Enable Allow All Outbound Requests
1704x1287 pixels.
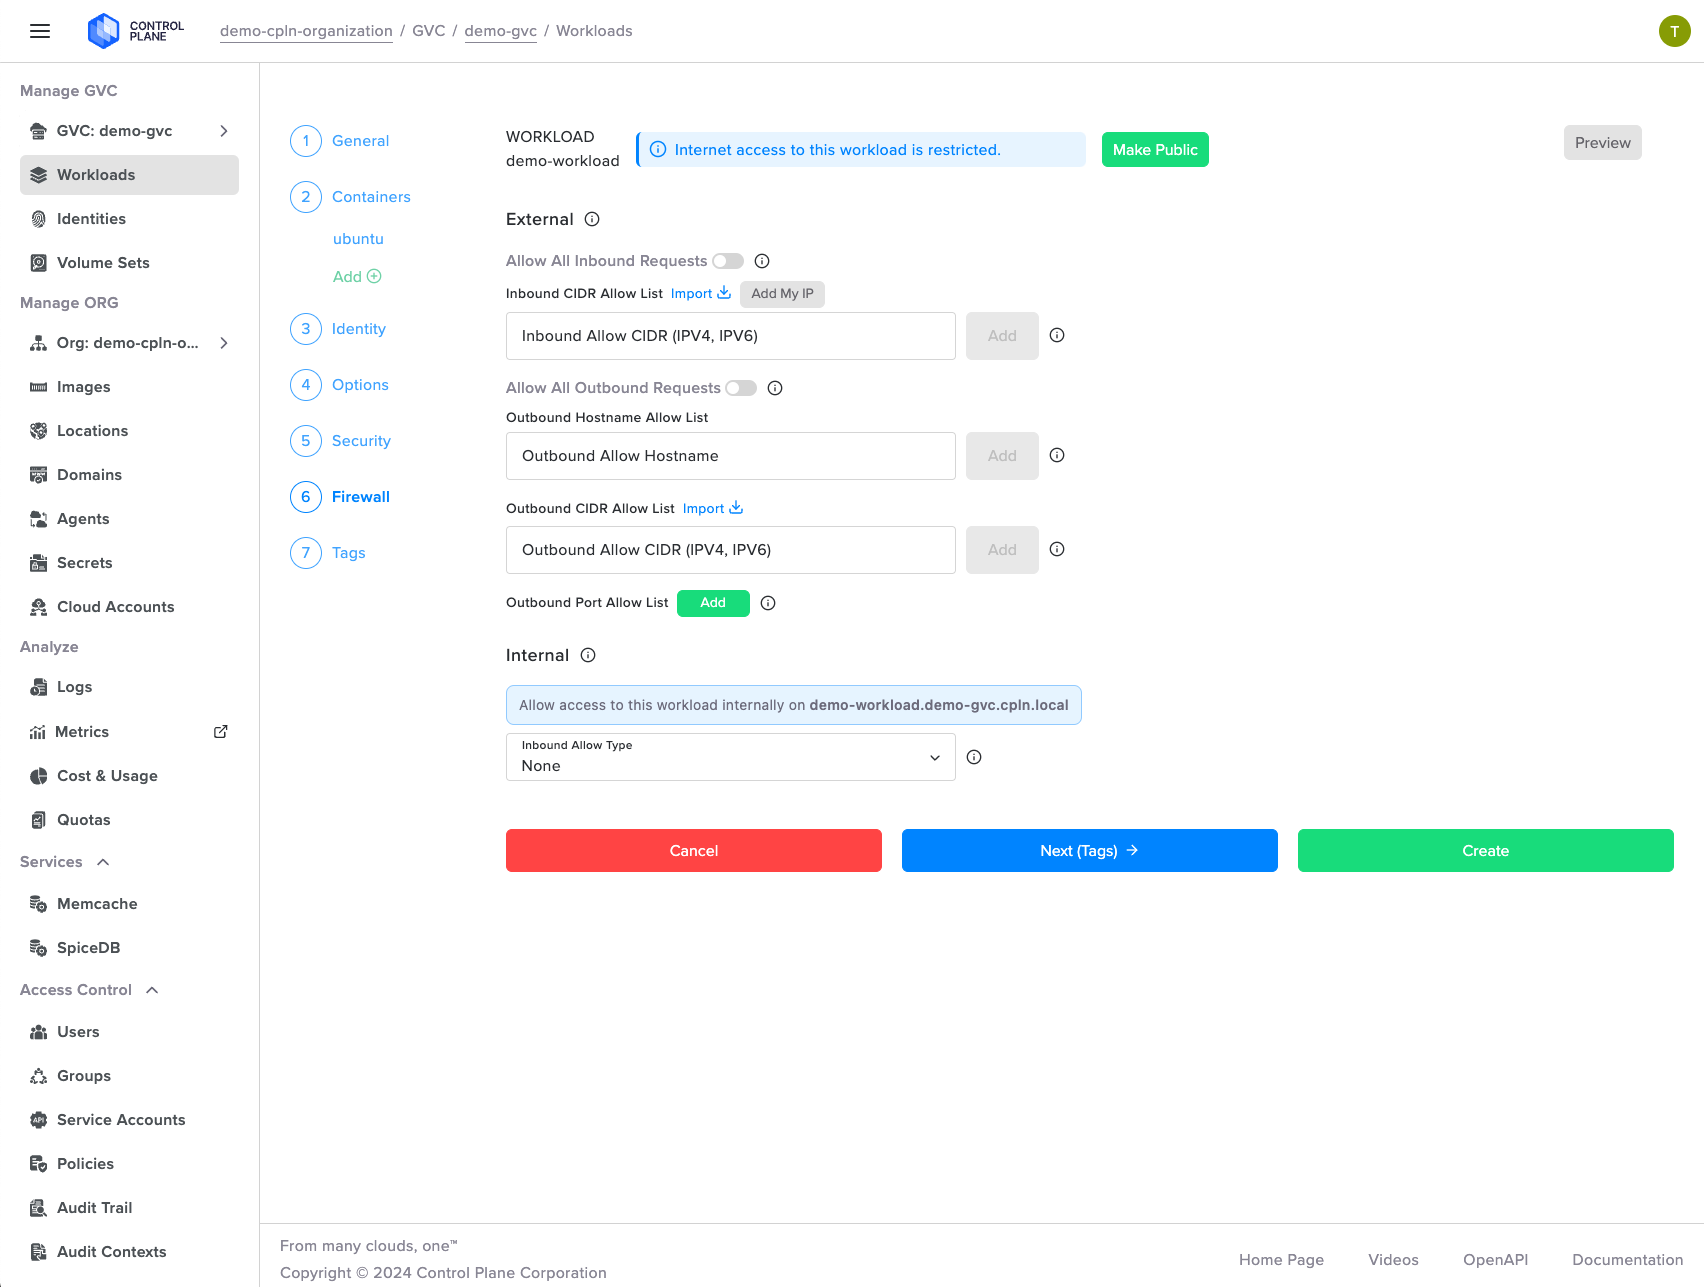tap(742, 388)
